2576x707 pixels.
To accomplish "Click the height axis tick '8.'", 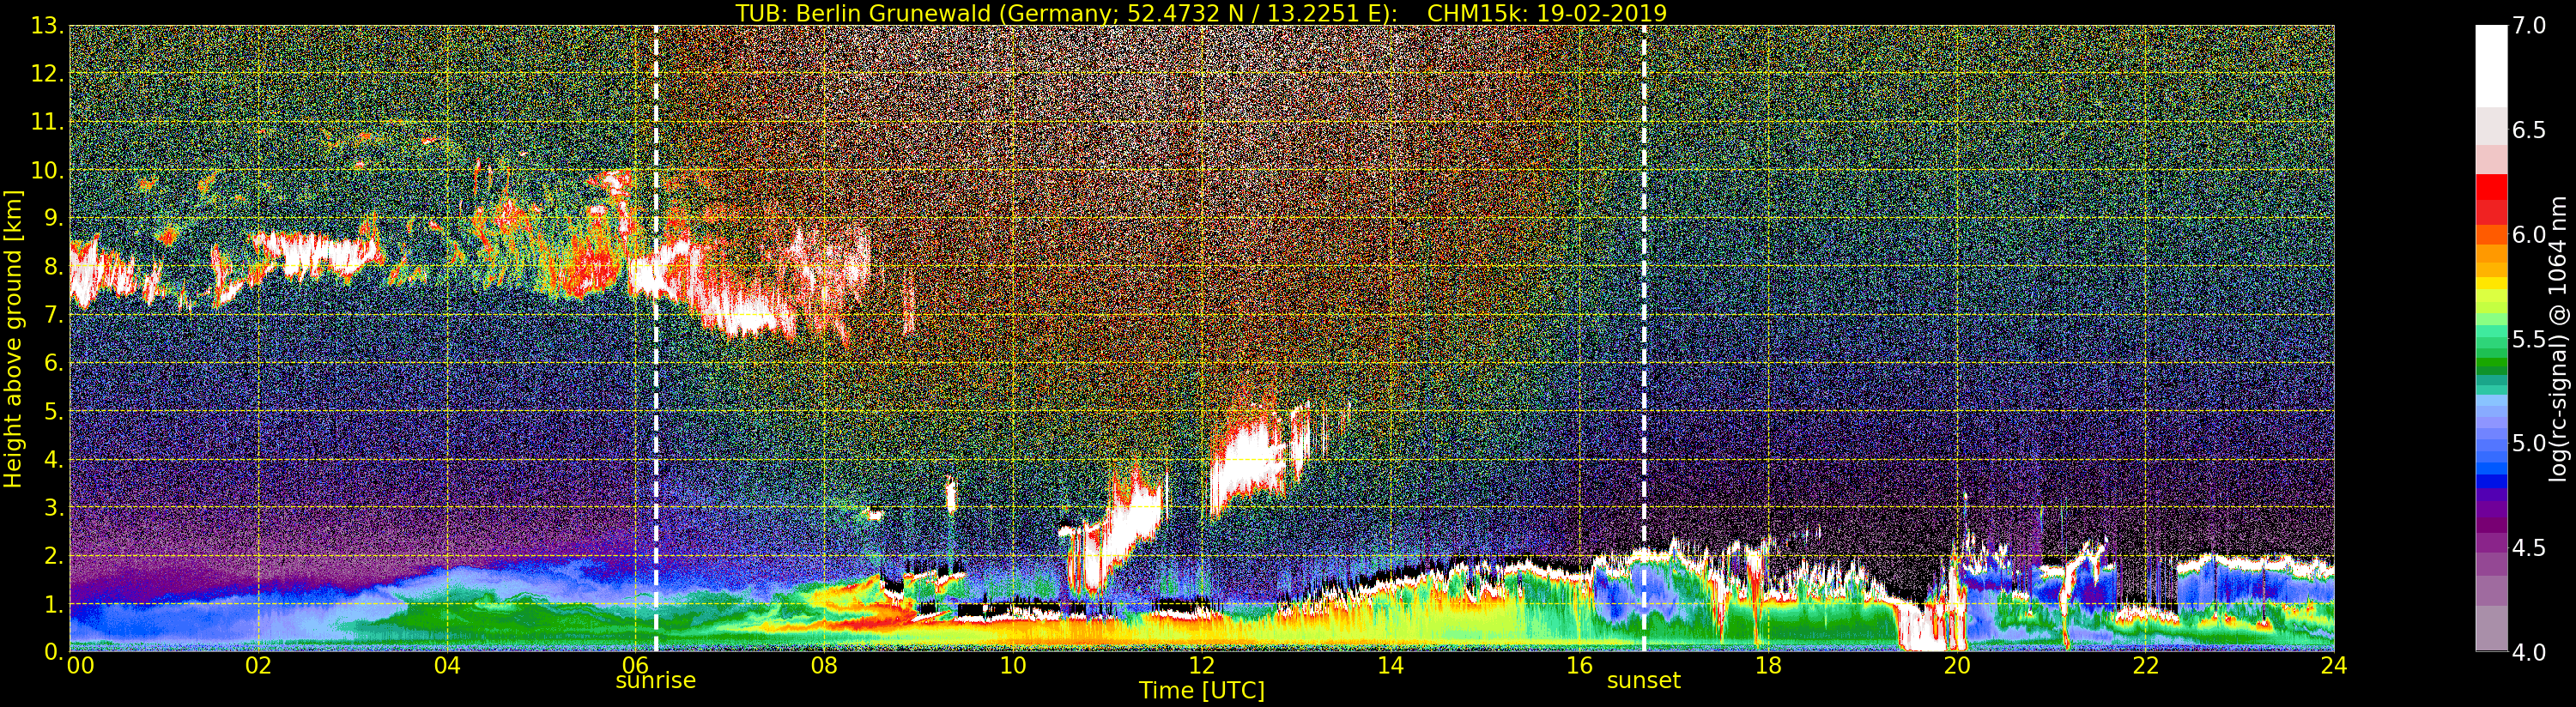I will point(54,267).
